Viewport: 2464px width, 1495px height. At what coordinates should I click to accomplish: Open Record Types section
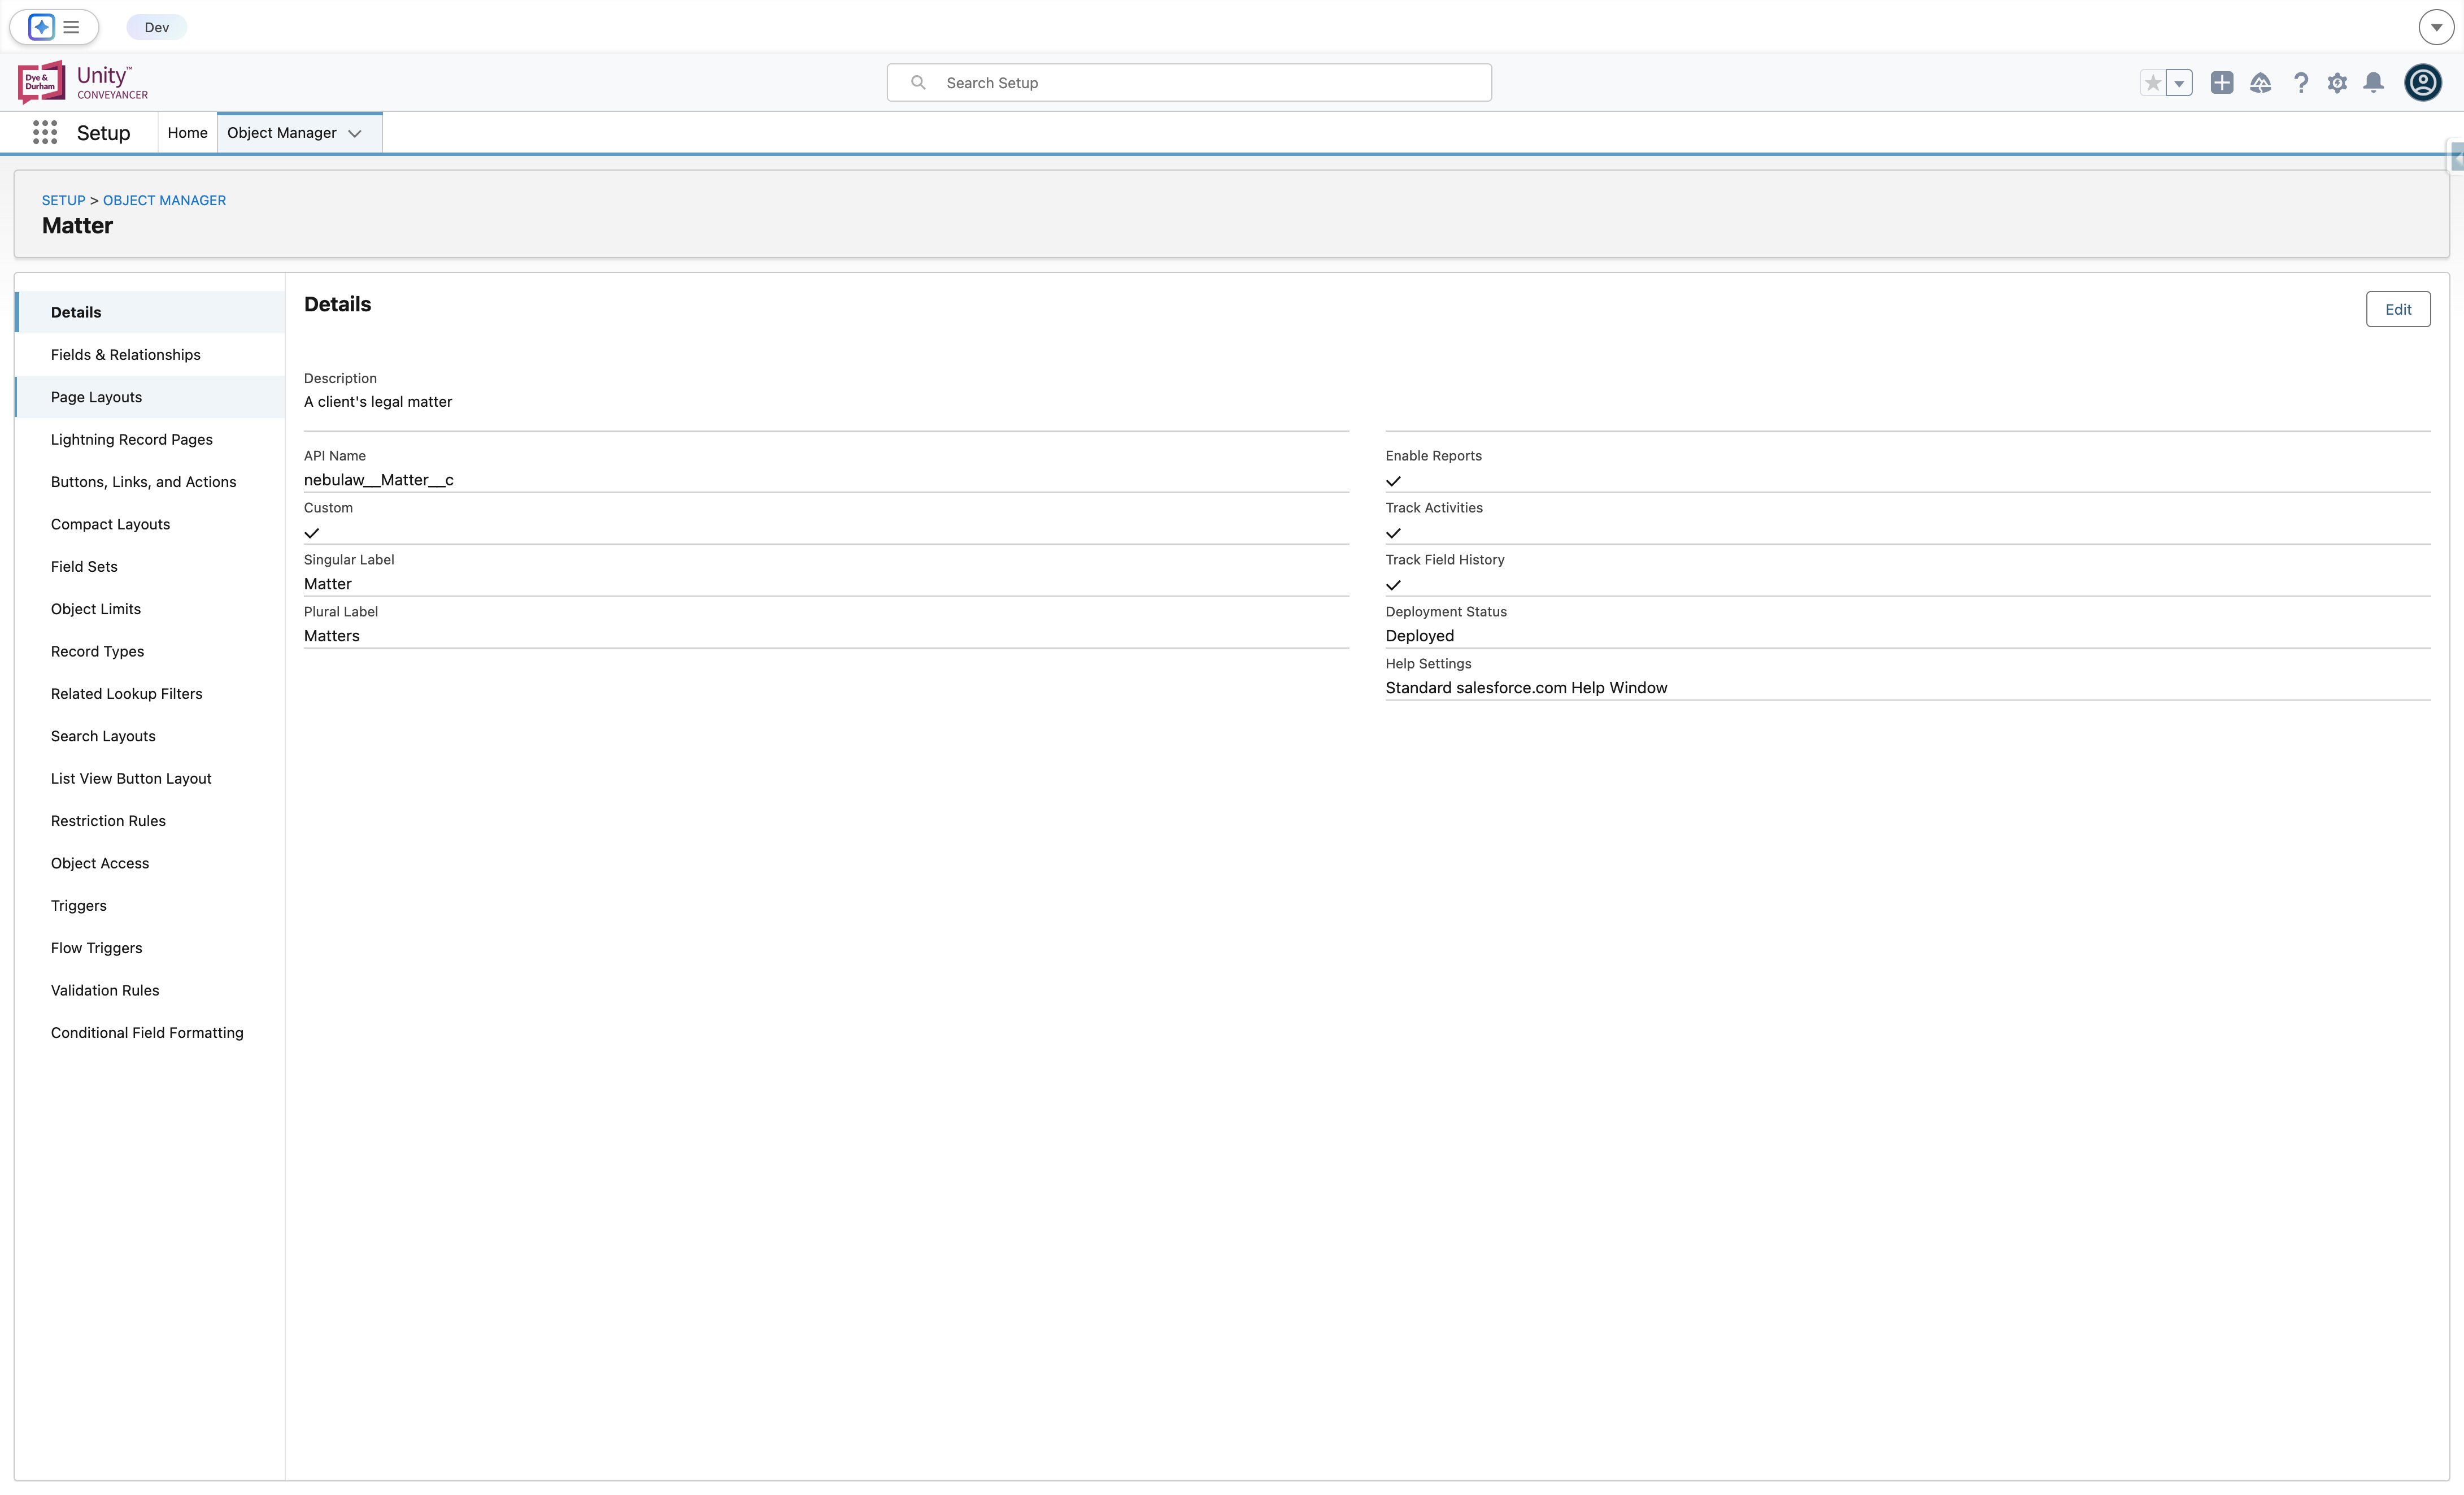pyautogui.click(x=150, y=651)
